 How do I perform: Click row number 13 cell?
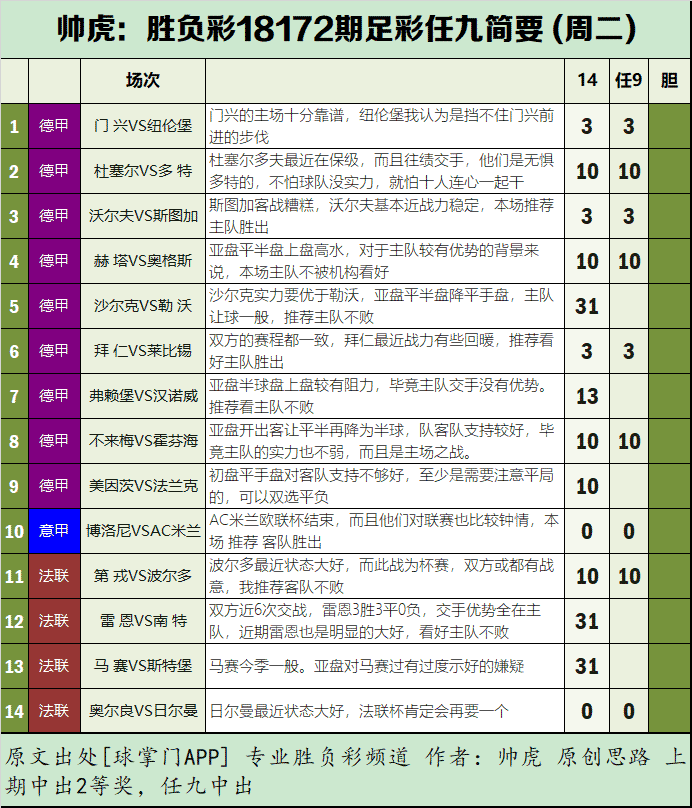click(14, 666)
